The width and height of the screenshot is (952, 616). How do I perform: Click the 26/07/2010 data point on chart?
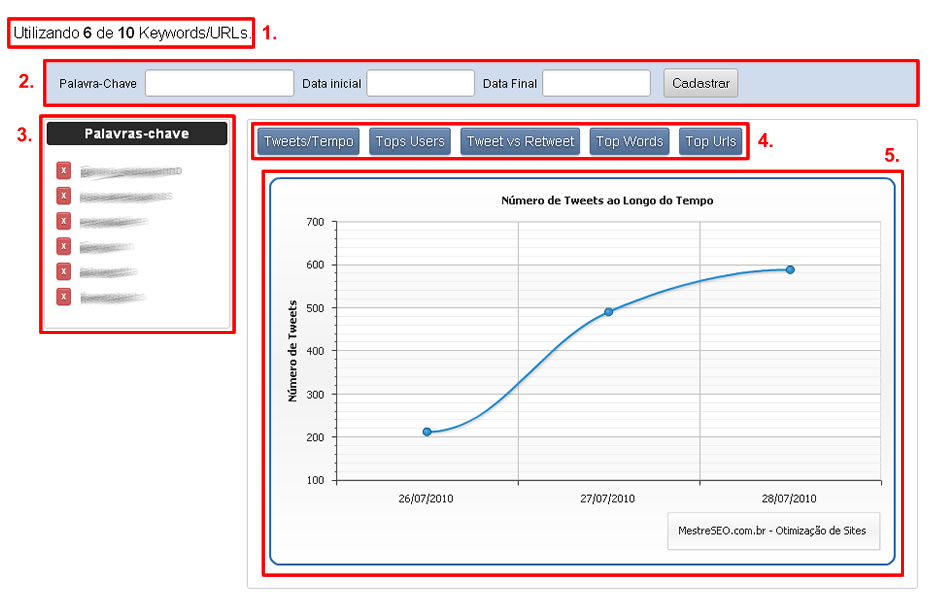(x=427, y=432)
